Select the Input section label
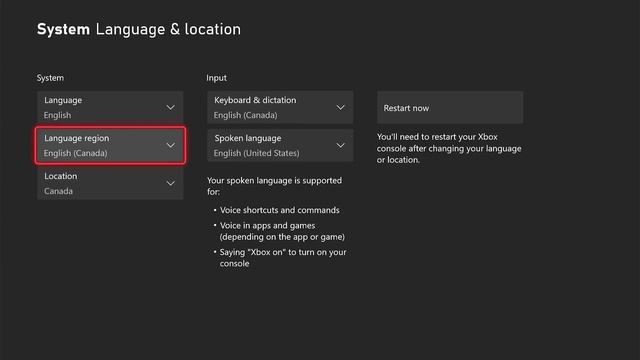This screenshot has height=360, width=640. [x=216, y=78]
